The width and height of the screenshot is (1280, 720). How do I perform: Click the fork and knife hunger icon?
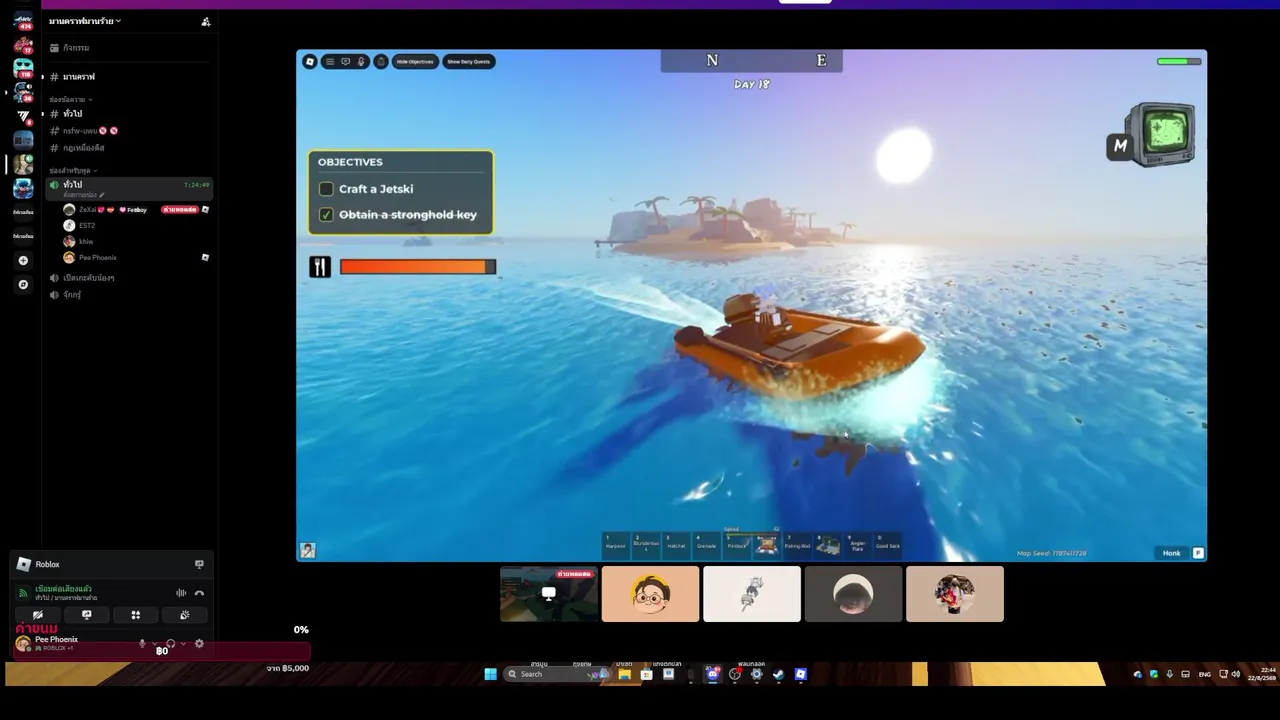coord(320,267)
